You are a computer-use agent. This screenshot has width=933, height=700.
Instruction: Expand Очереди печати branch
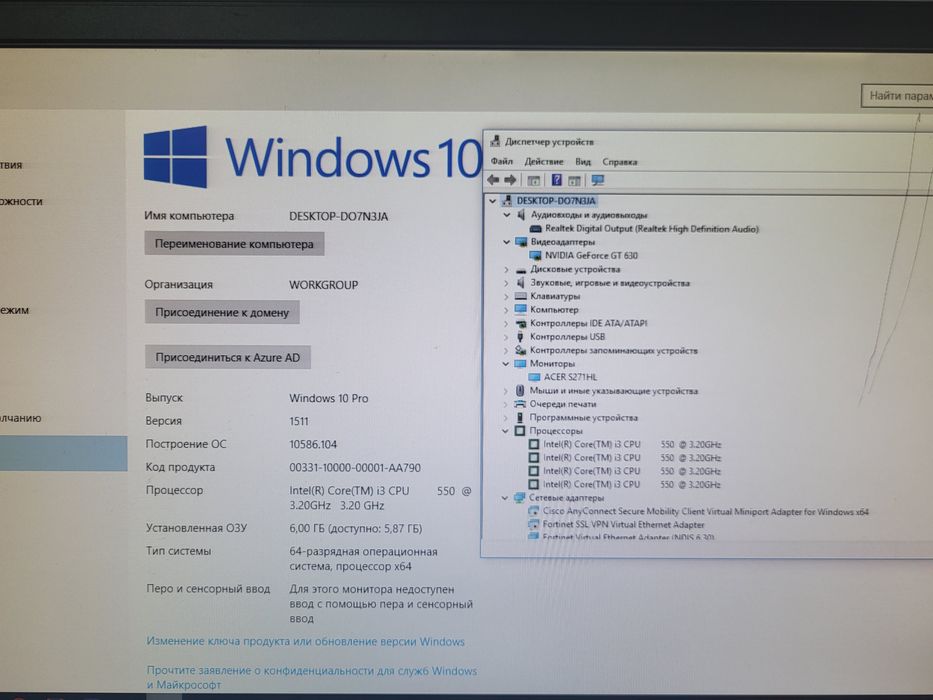point(505,404)
